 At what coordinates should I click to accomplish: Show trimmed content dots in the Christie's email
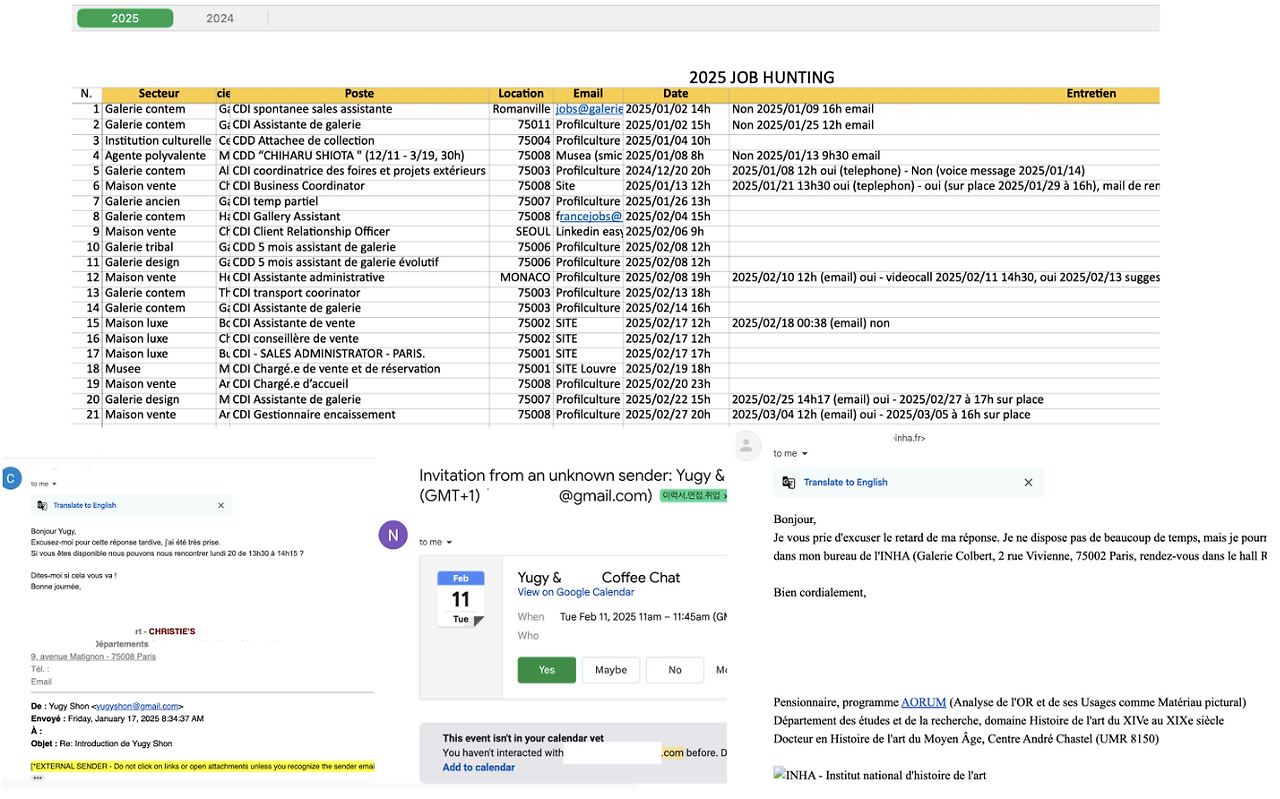pyautogui.click(x=37, y=778)
